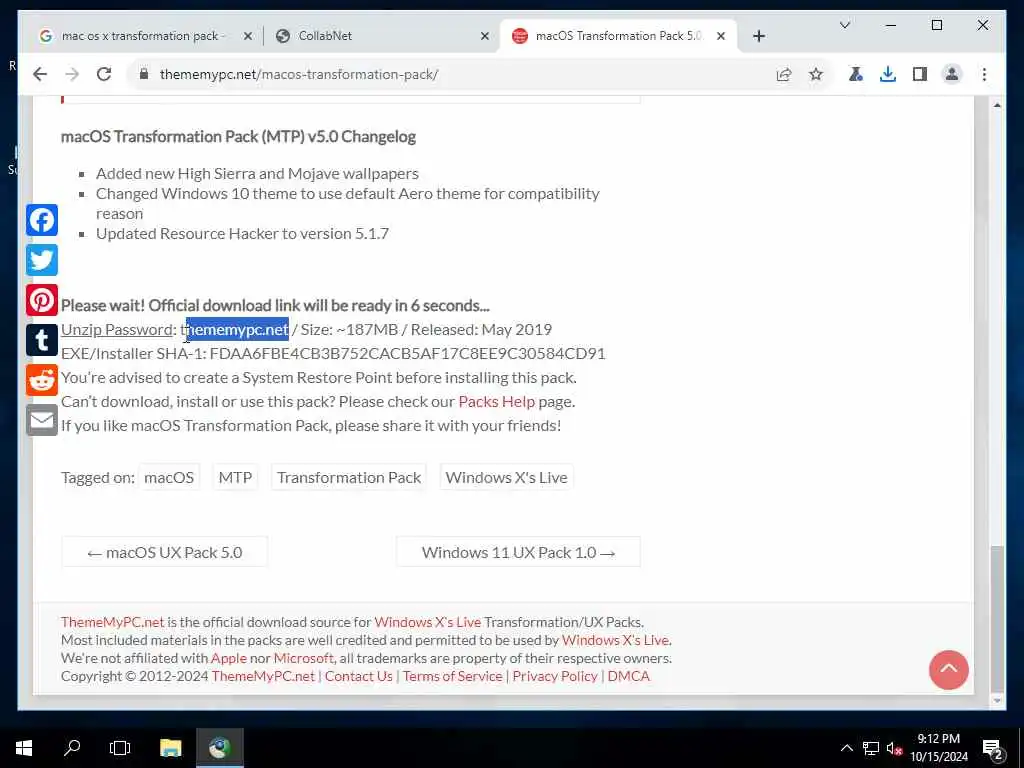Reload the current page
The height and width of the screenshot is (768, 1024).
104,74
